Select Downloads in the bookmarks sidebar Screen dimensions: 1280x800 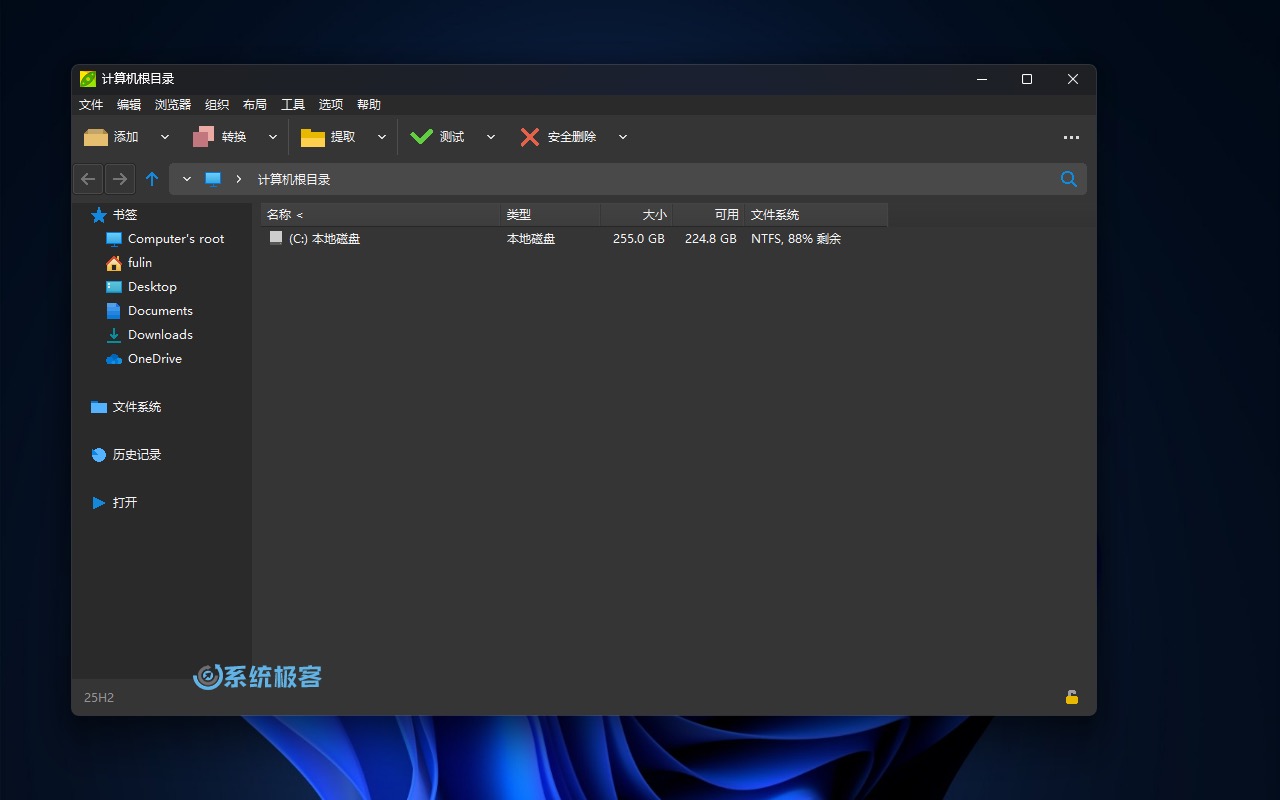click(x=160, y=335)
